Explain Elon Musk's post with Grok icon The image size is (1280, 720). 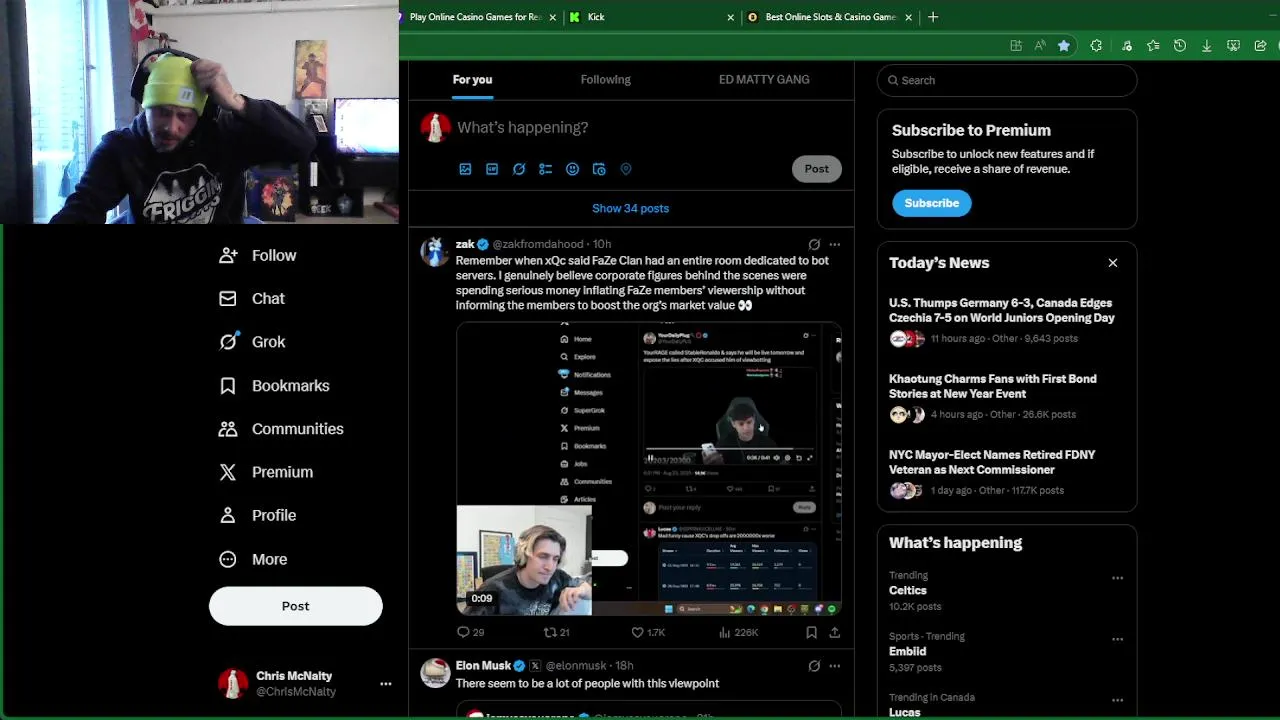pos(814,666)
